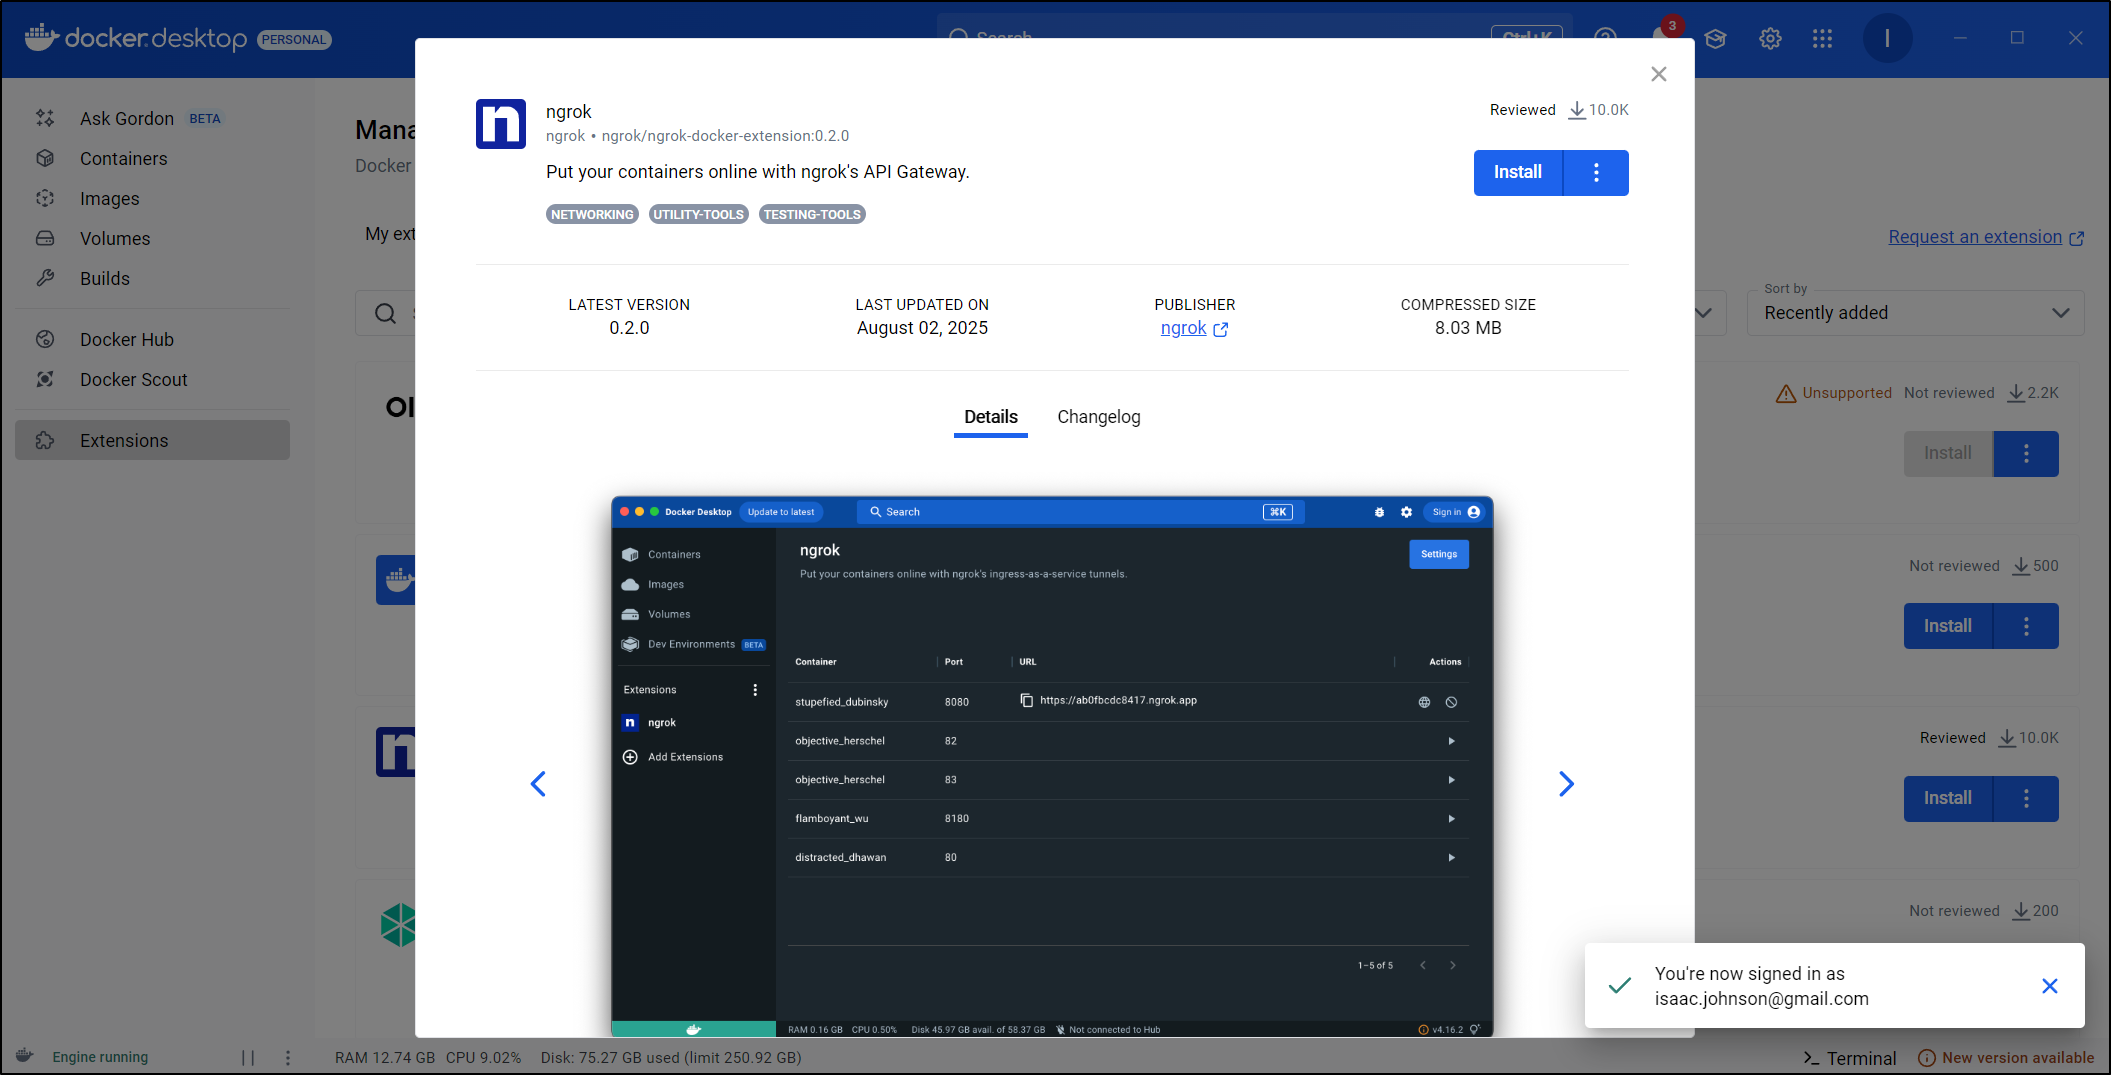Select the Details tab
The image size is (2111, 1075).
[x=990, y=417]
